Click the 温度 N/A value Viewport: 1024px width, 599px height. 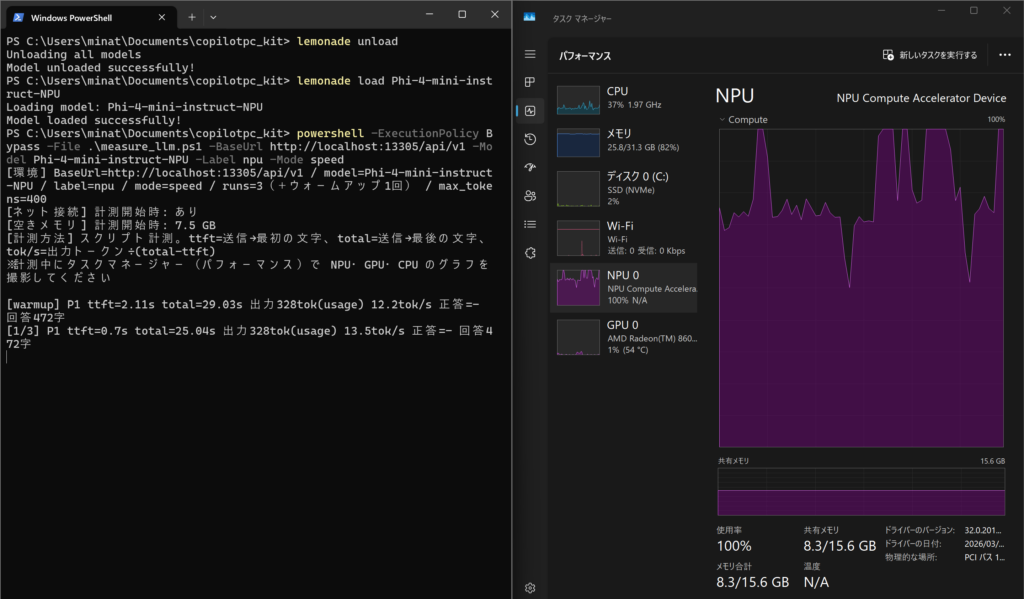(x=816, y=582)
